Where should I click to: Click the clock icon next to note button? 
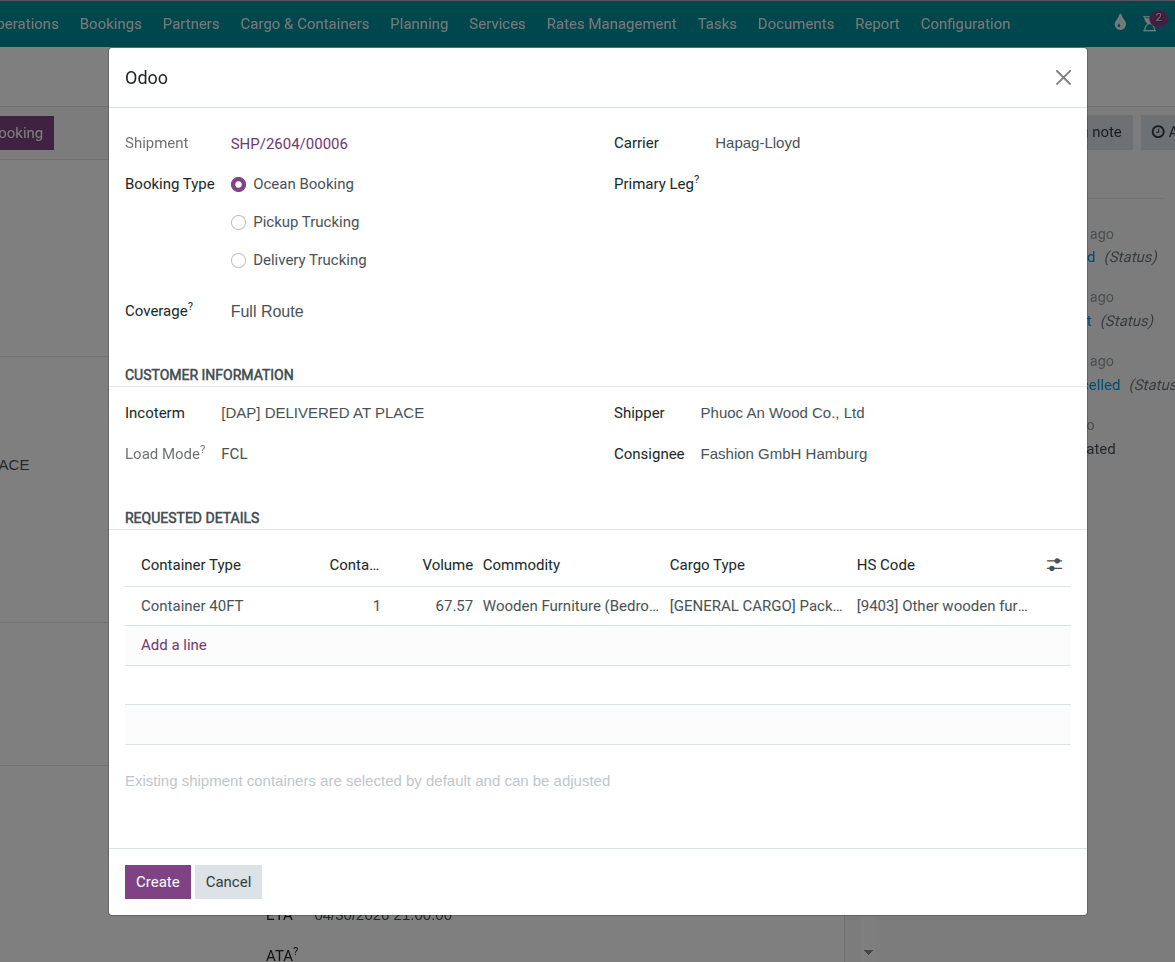[x=1160, y=132]
